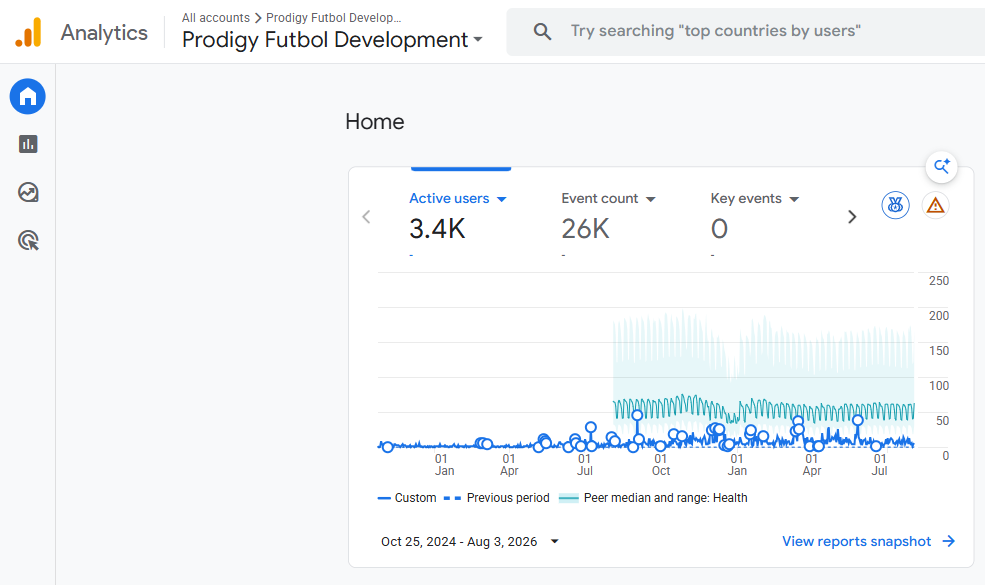Select the Key events 0 value
The image size is (985, 585).
[719, 229]
